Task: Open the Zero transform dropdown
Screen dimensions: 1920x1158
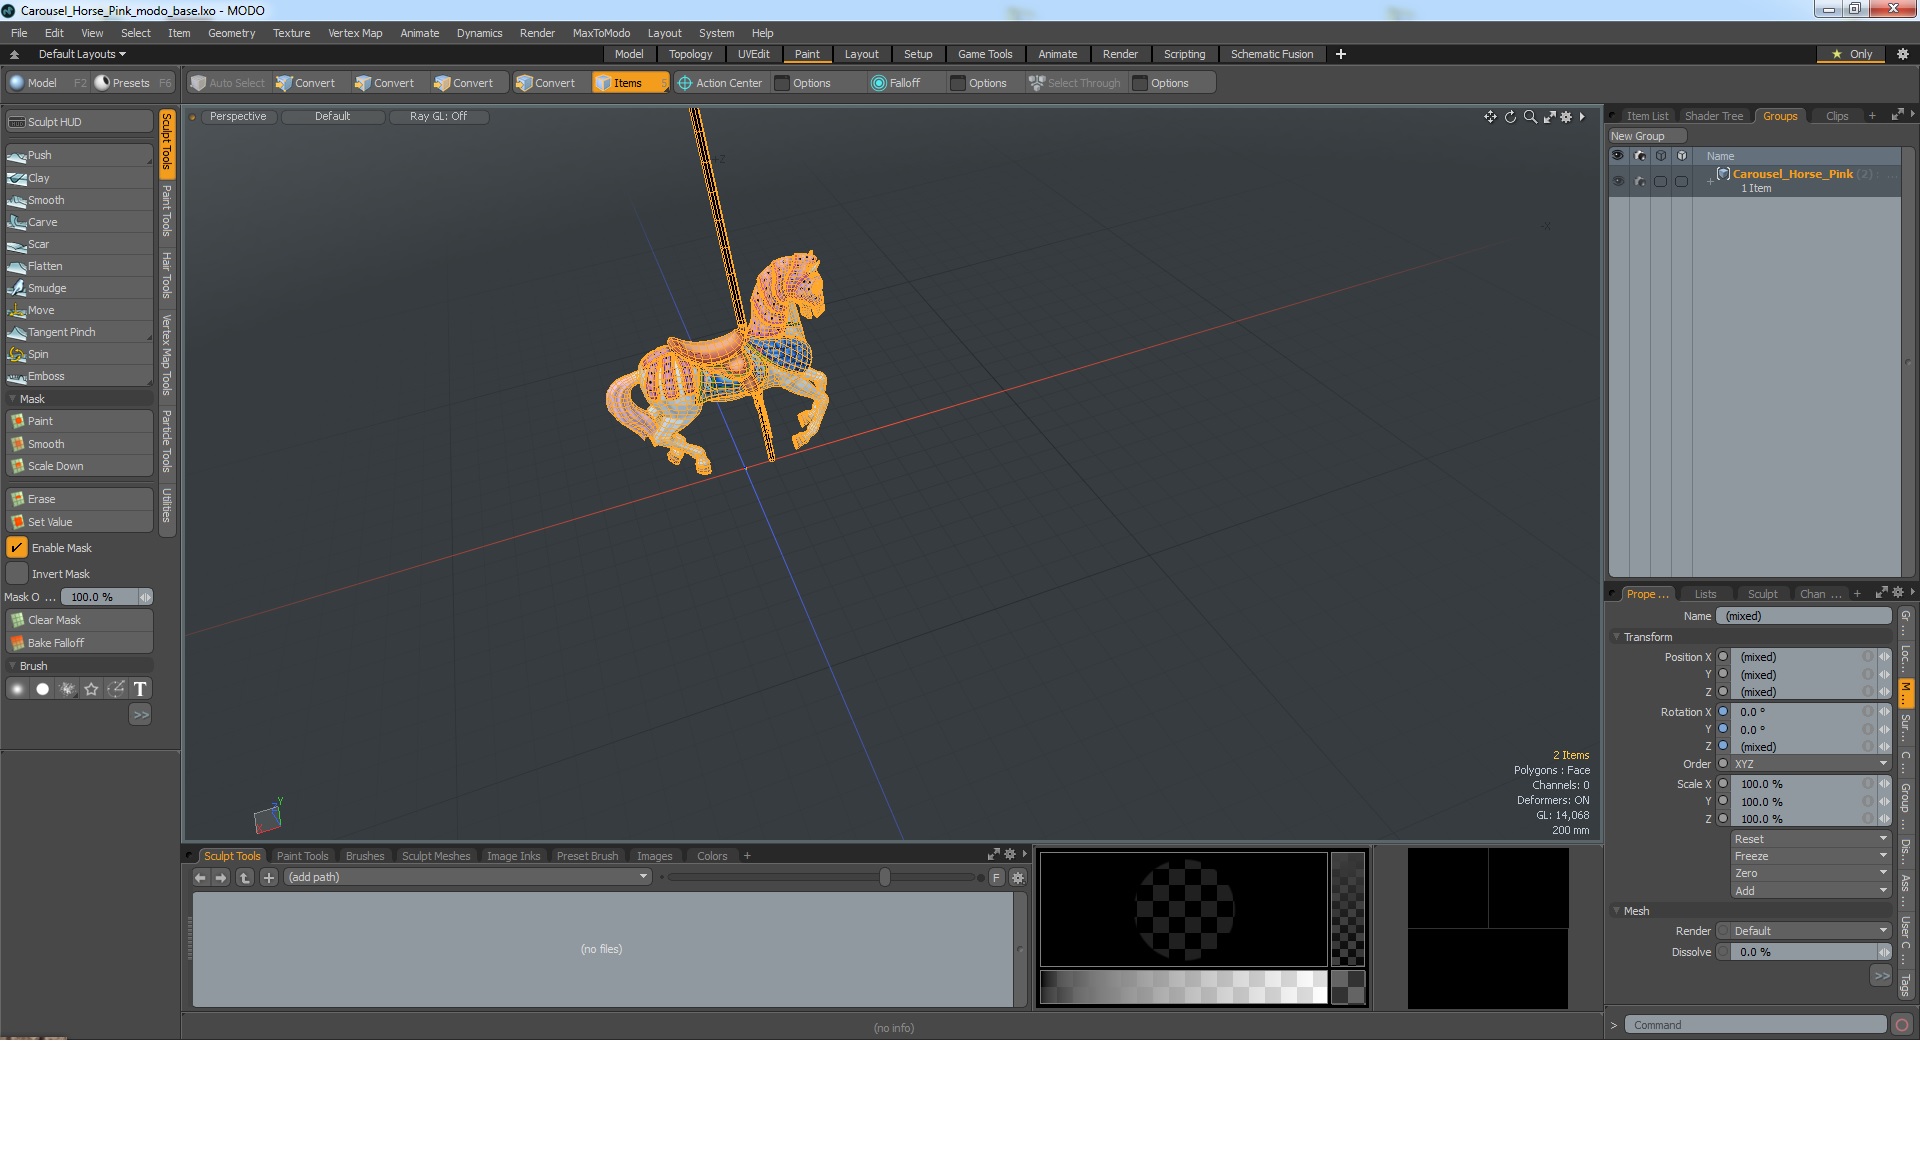Action: pos(1811,873)
